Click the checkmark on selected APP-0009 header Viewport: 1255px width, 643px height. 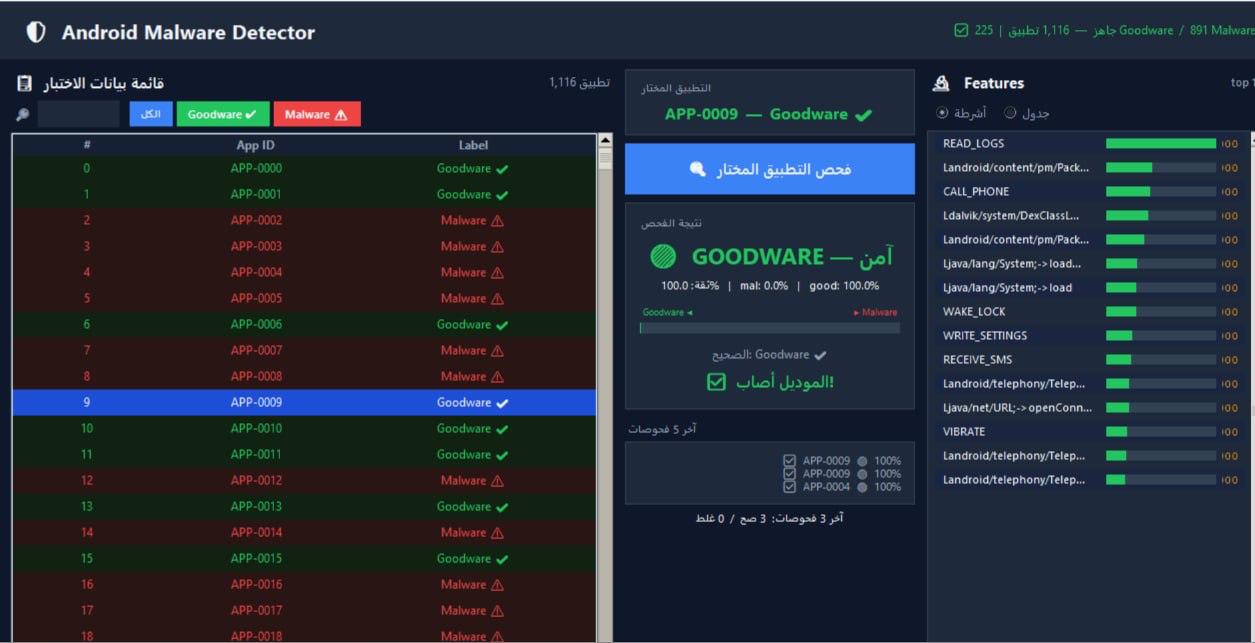pyautogui.click(x=863, y=115)
